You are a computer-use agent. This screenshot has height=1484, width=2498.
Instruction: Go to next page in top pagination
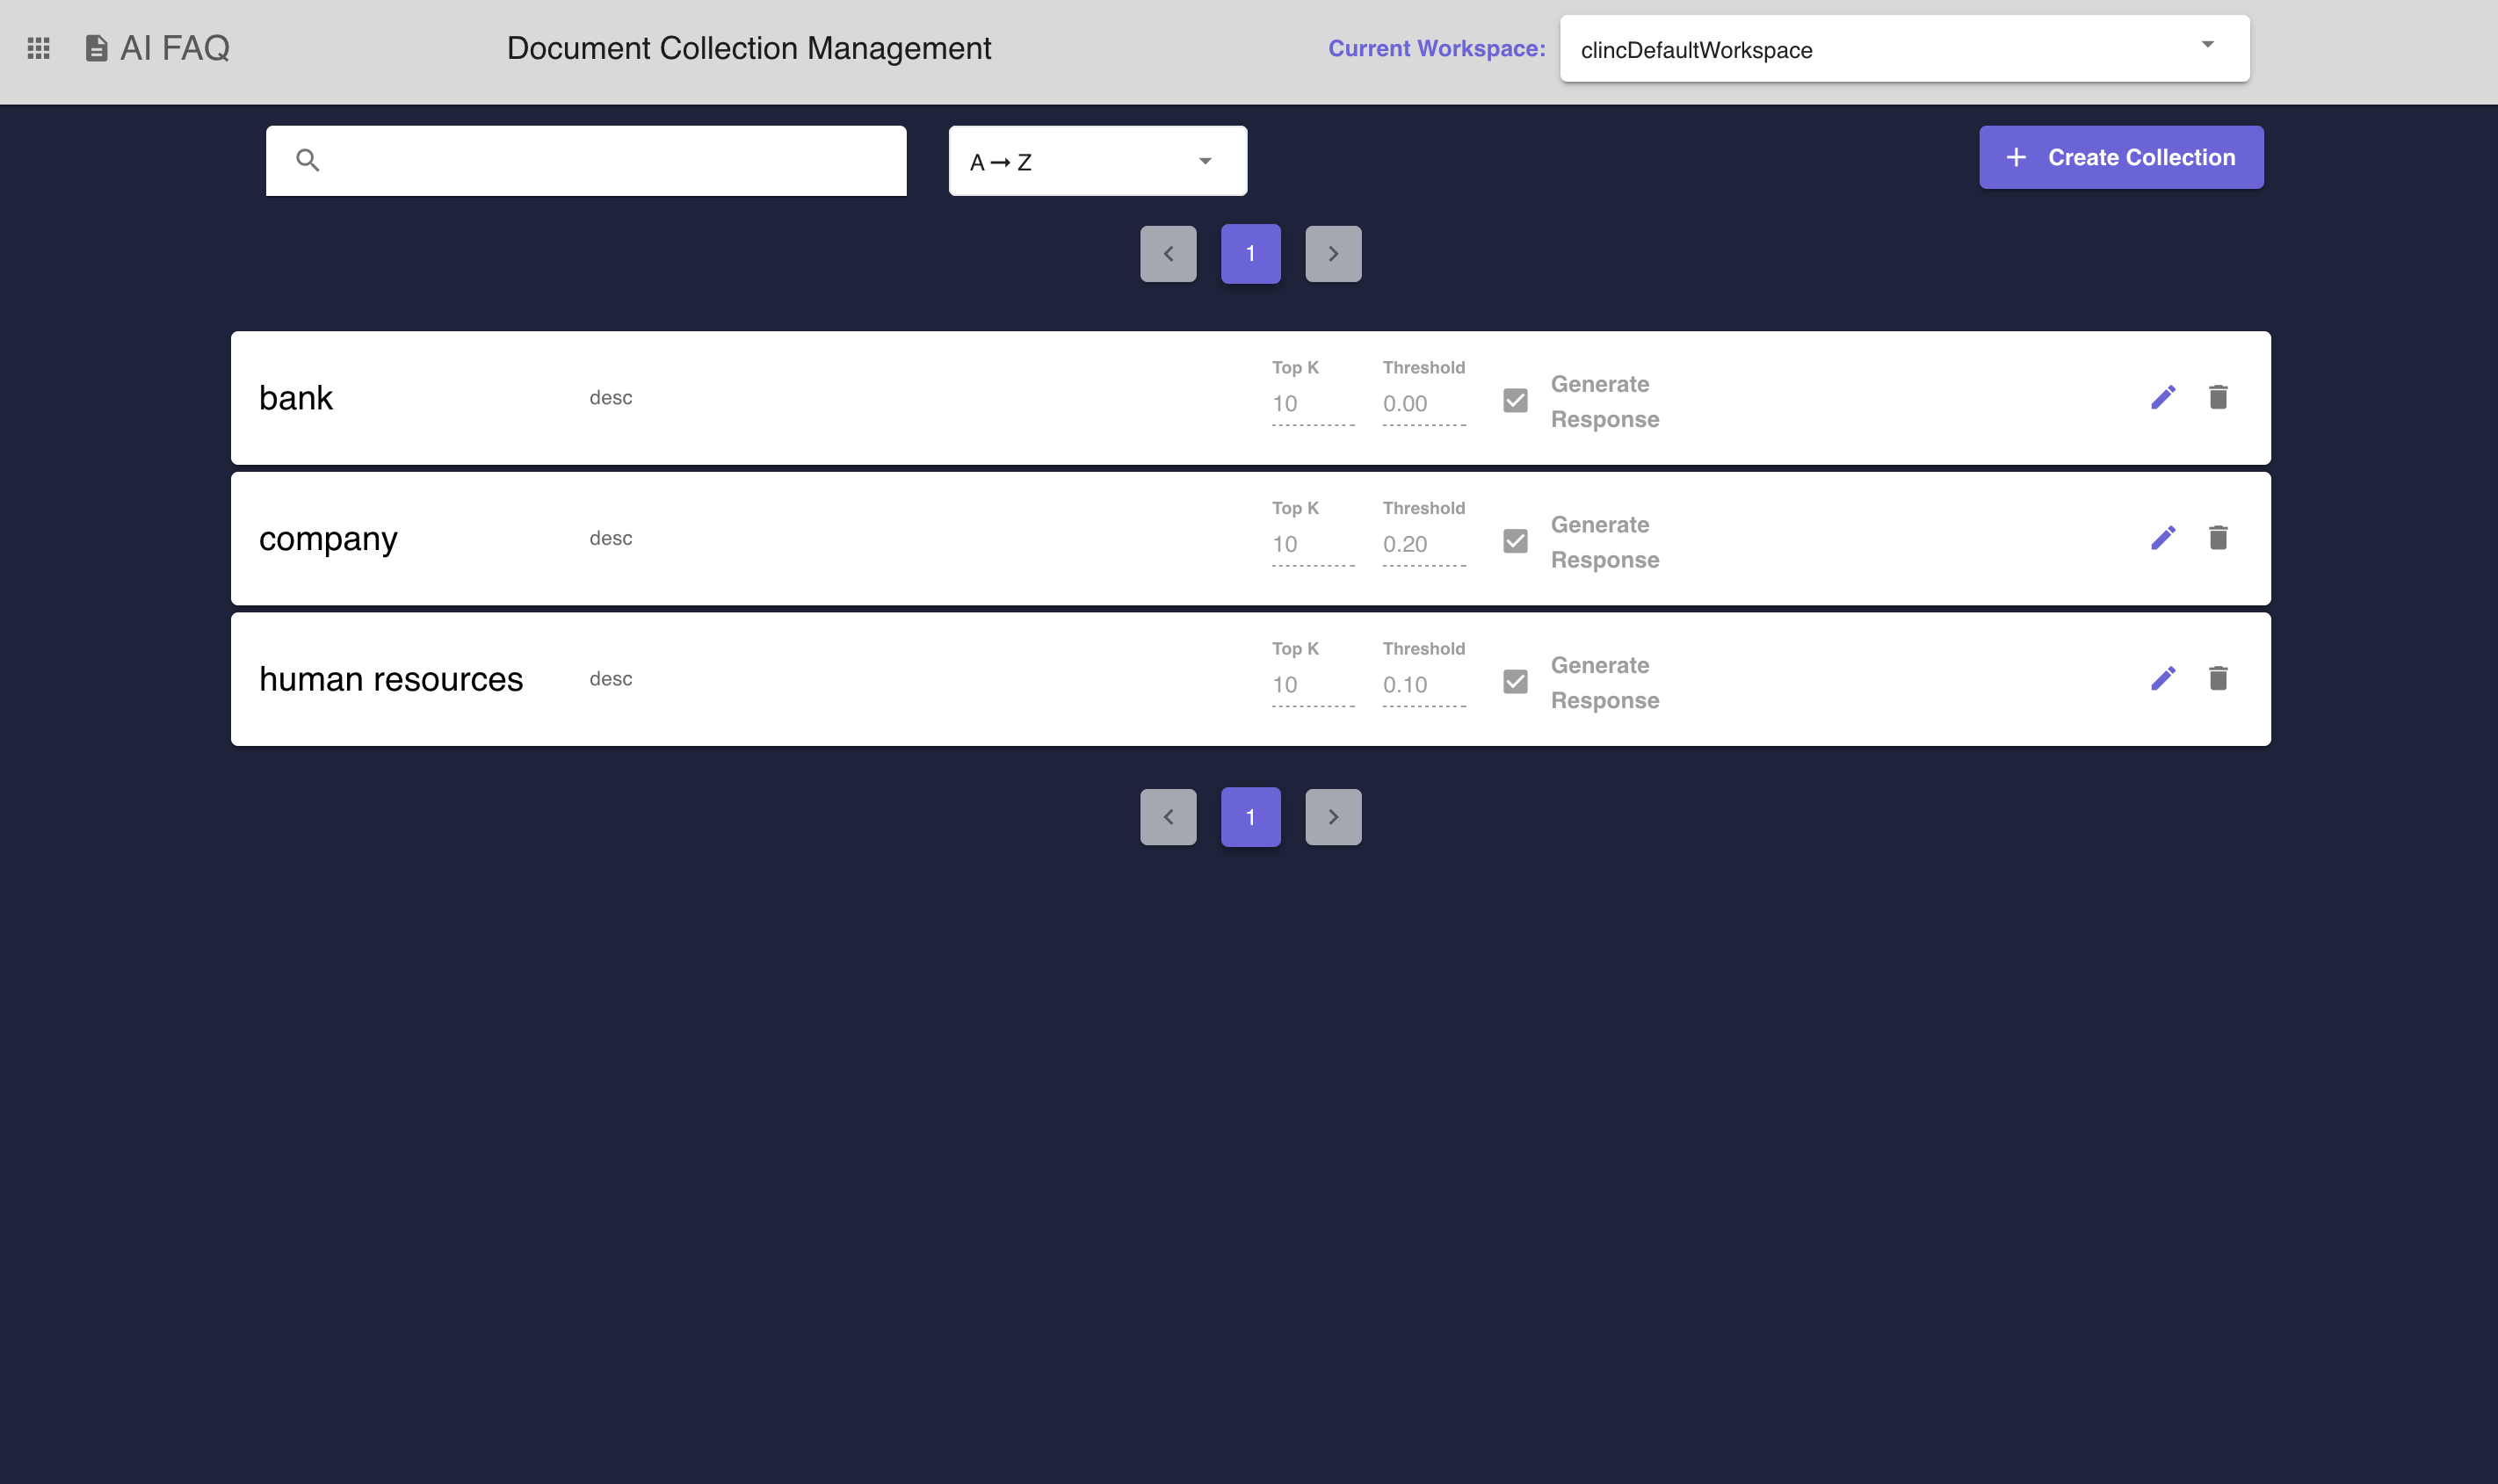point(1333,254)
